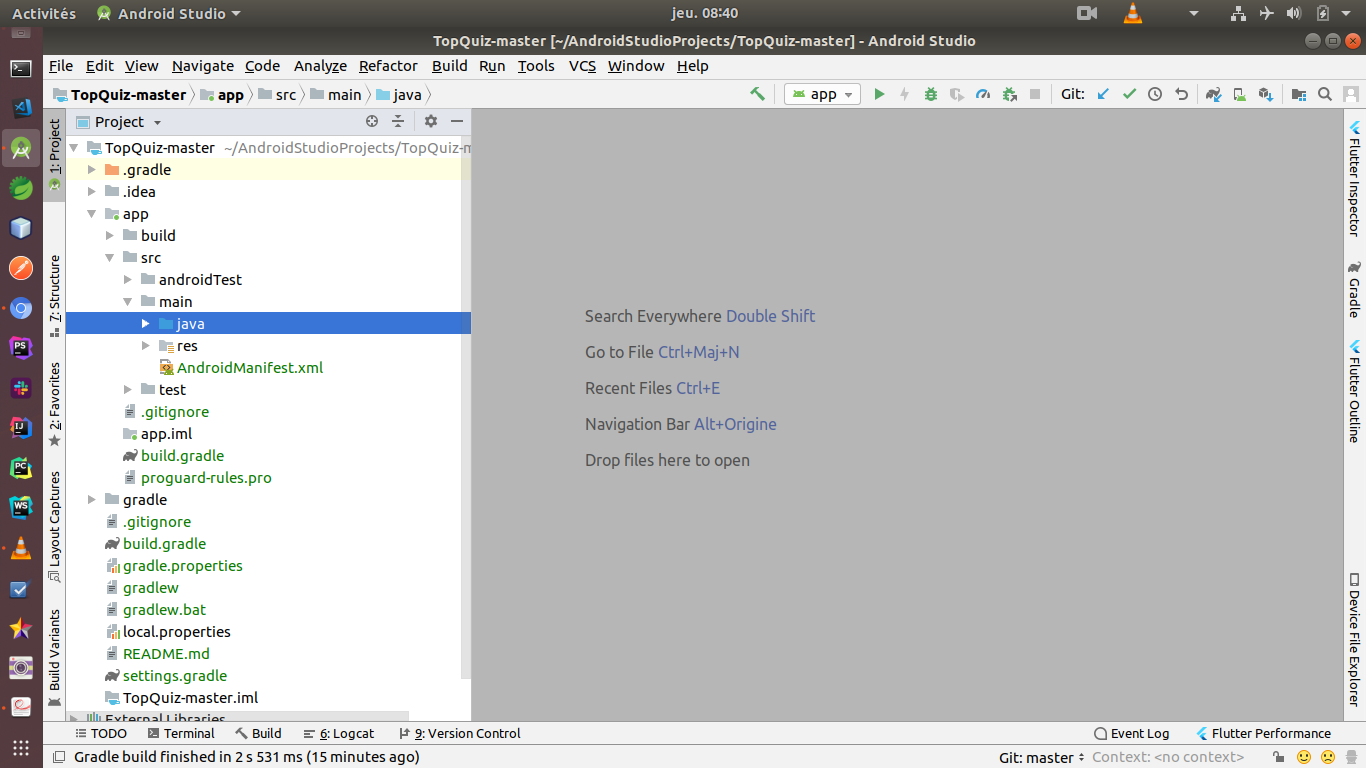1366x768 pixels.
Task: Open Search Everywhere with the magnifier icon
Action: [1326, 94]
